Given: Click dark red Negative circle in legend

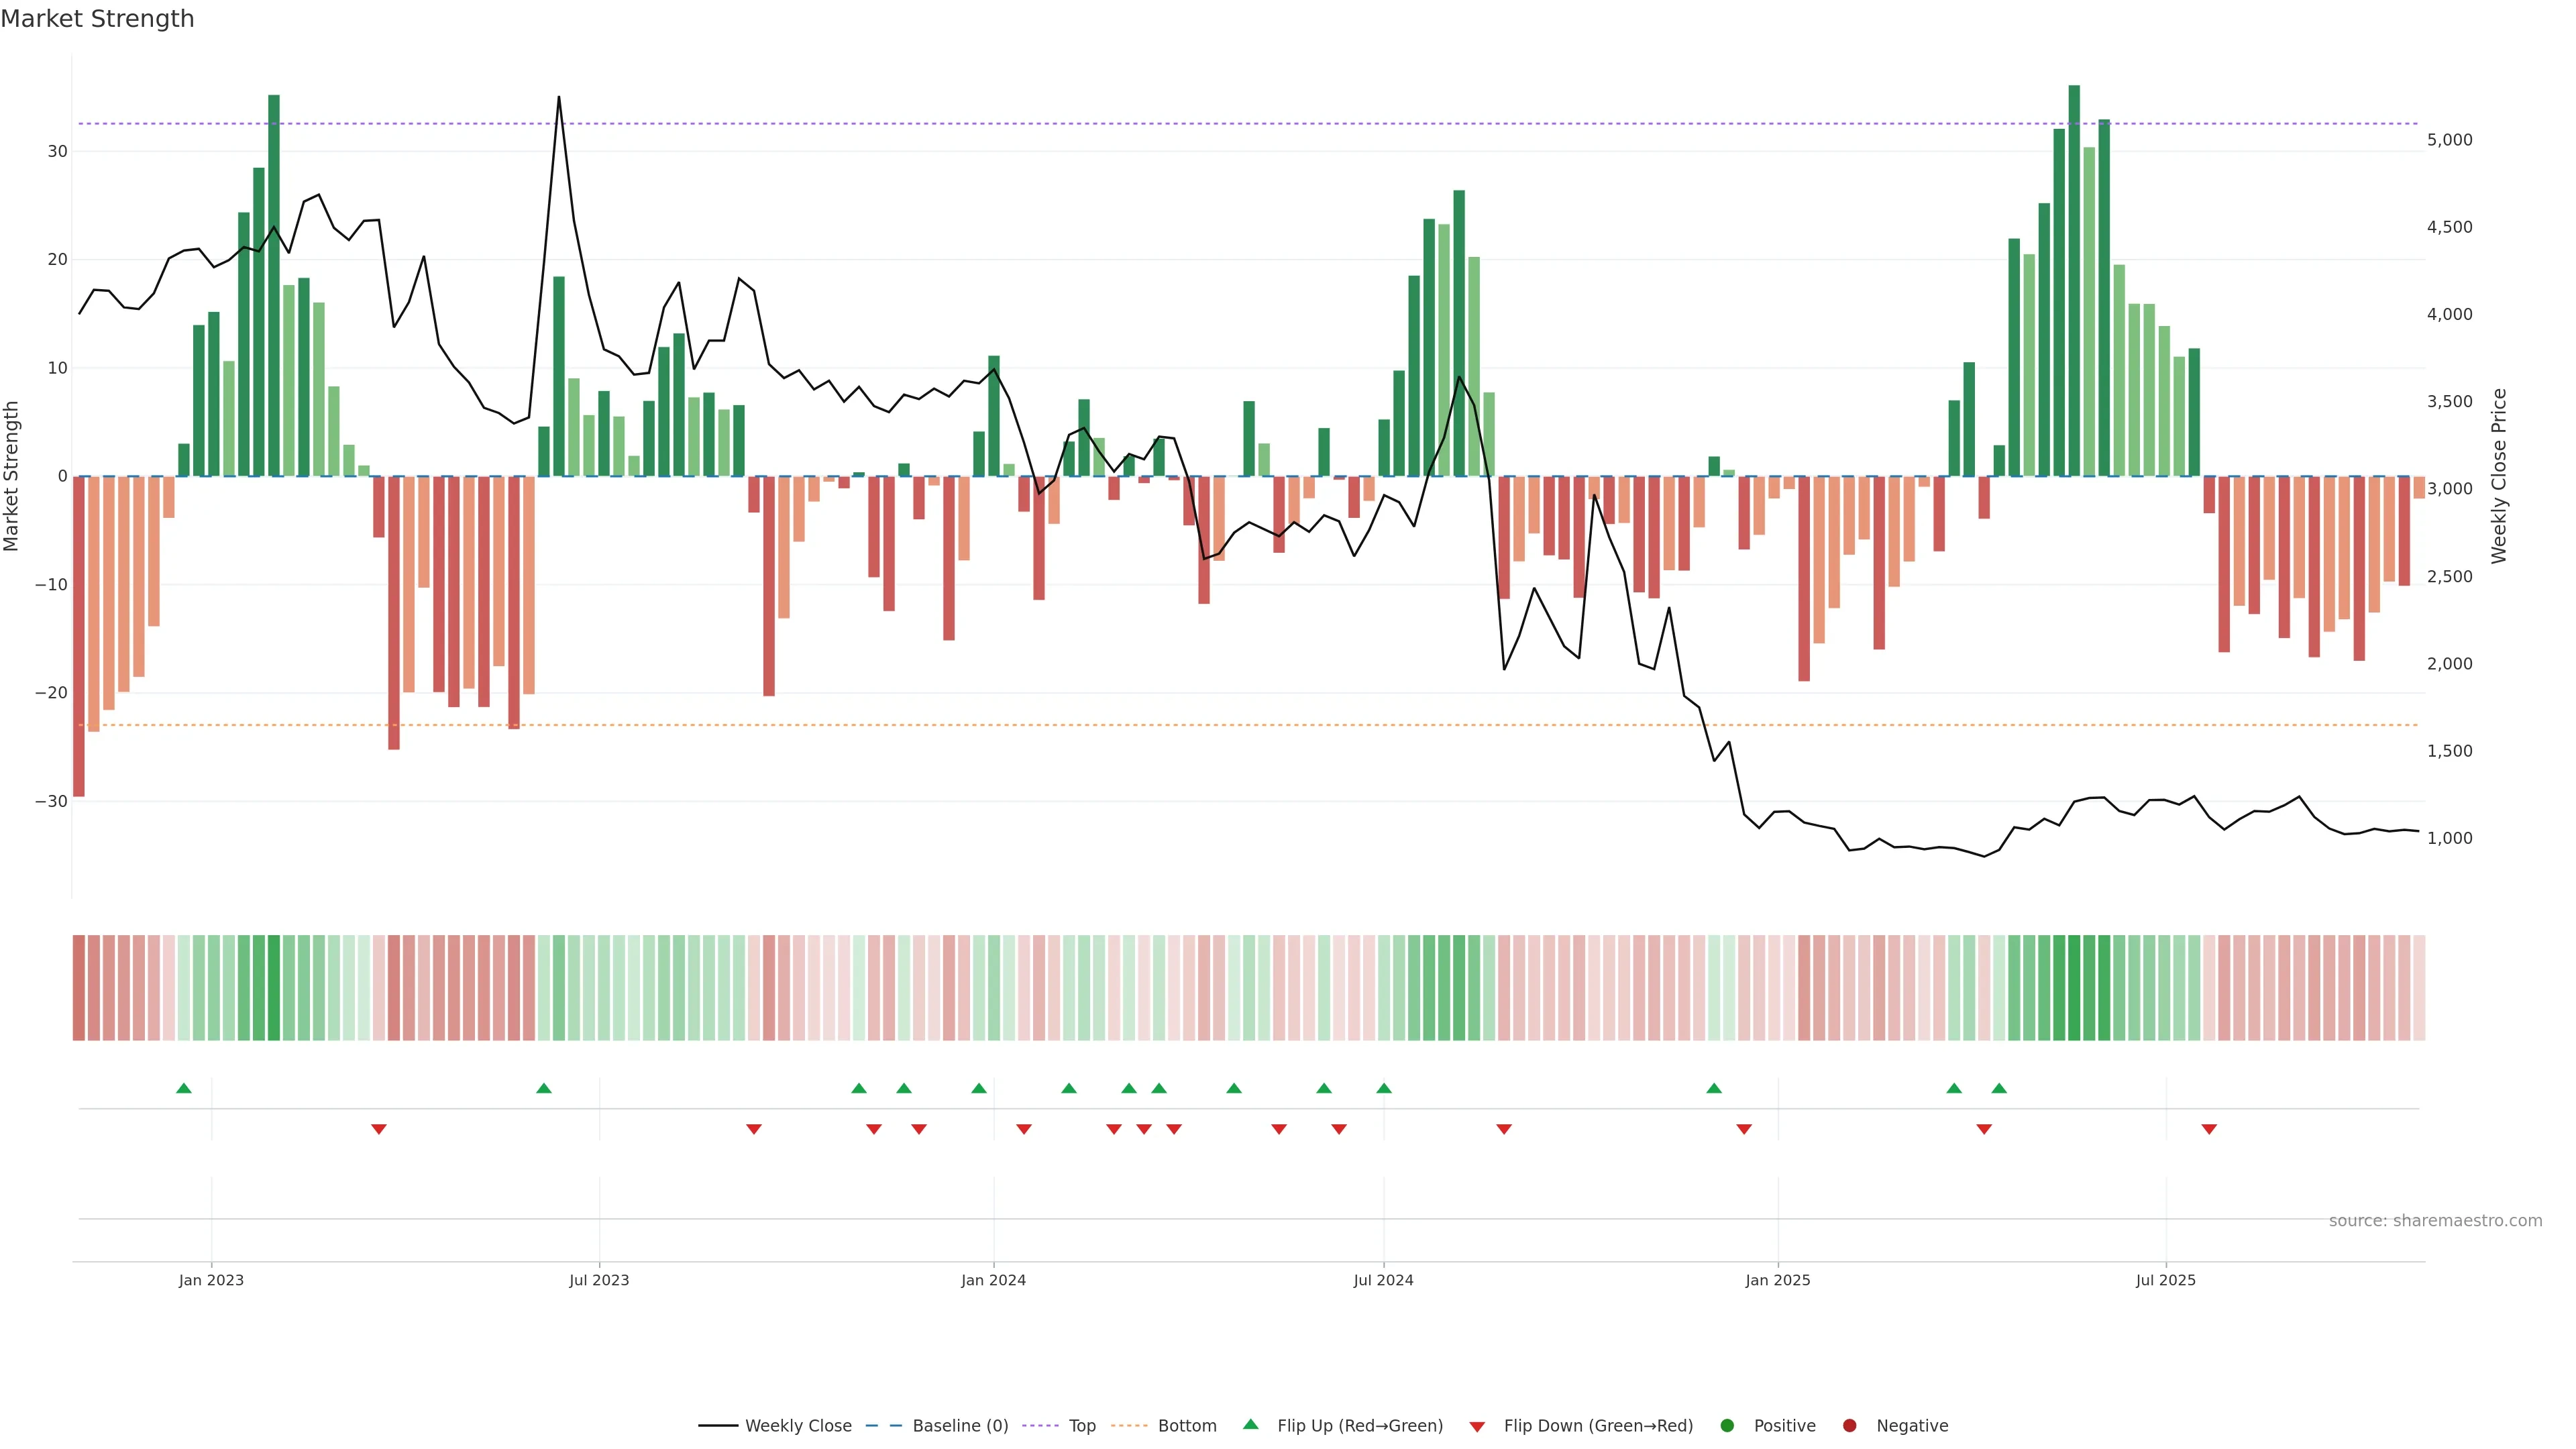Looking at the screenshot, I should [x=1849, y=1426].
